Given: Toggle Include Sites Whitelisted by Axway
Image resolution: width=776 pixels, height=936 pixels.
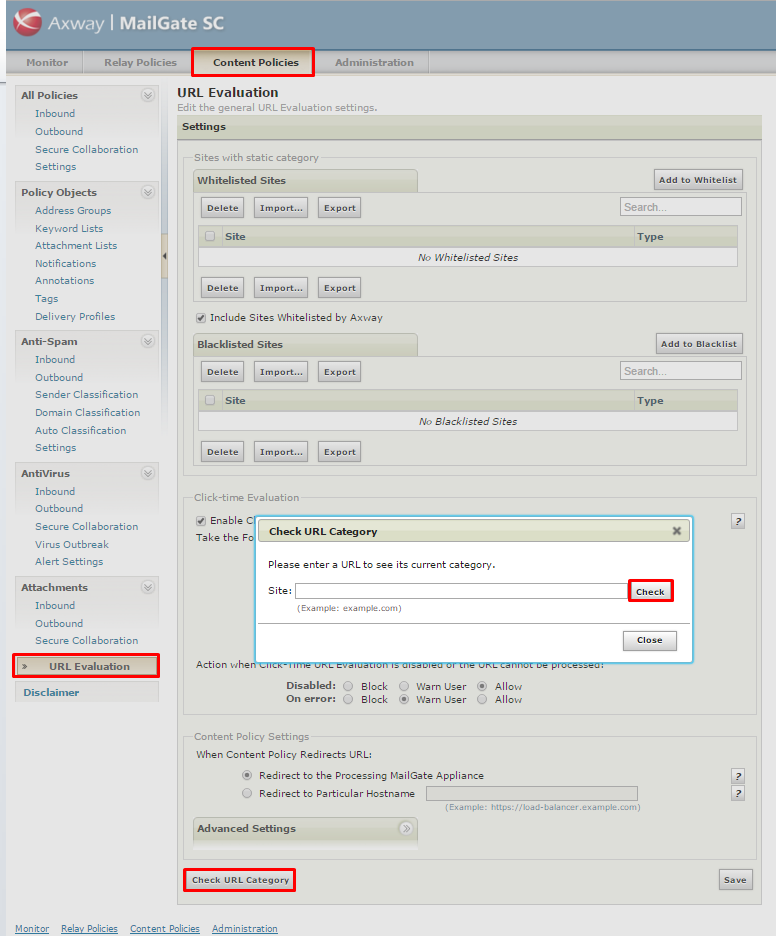Looking at the screenshot, I should click(201, 318).
